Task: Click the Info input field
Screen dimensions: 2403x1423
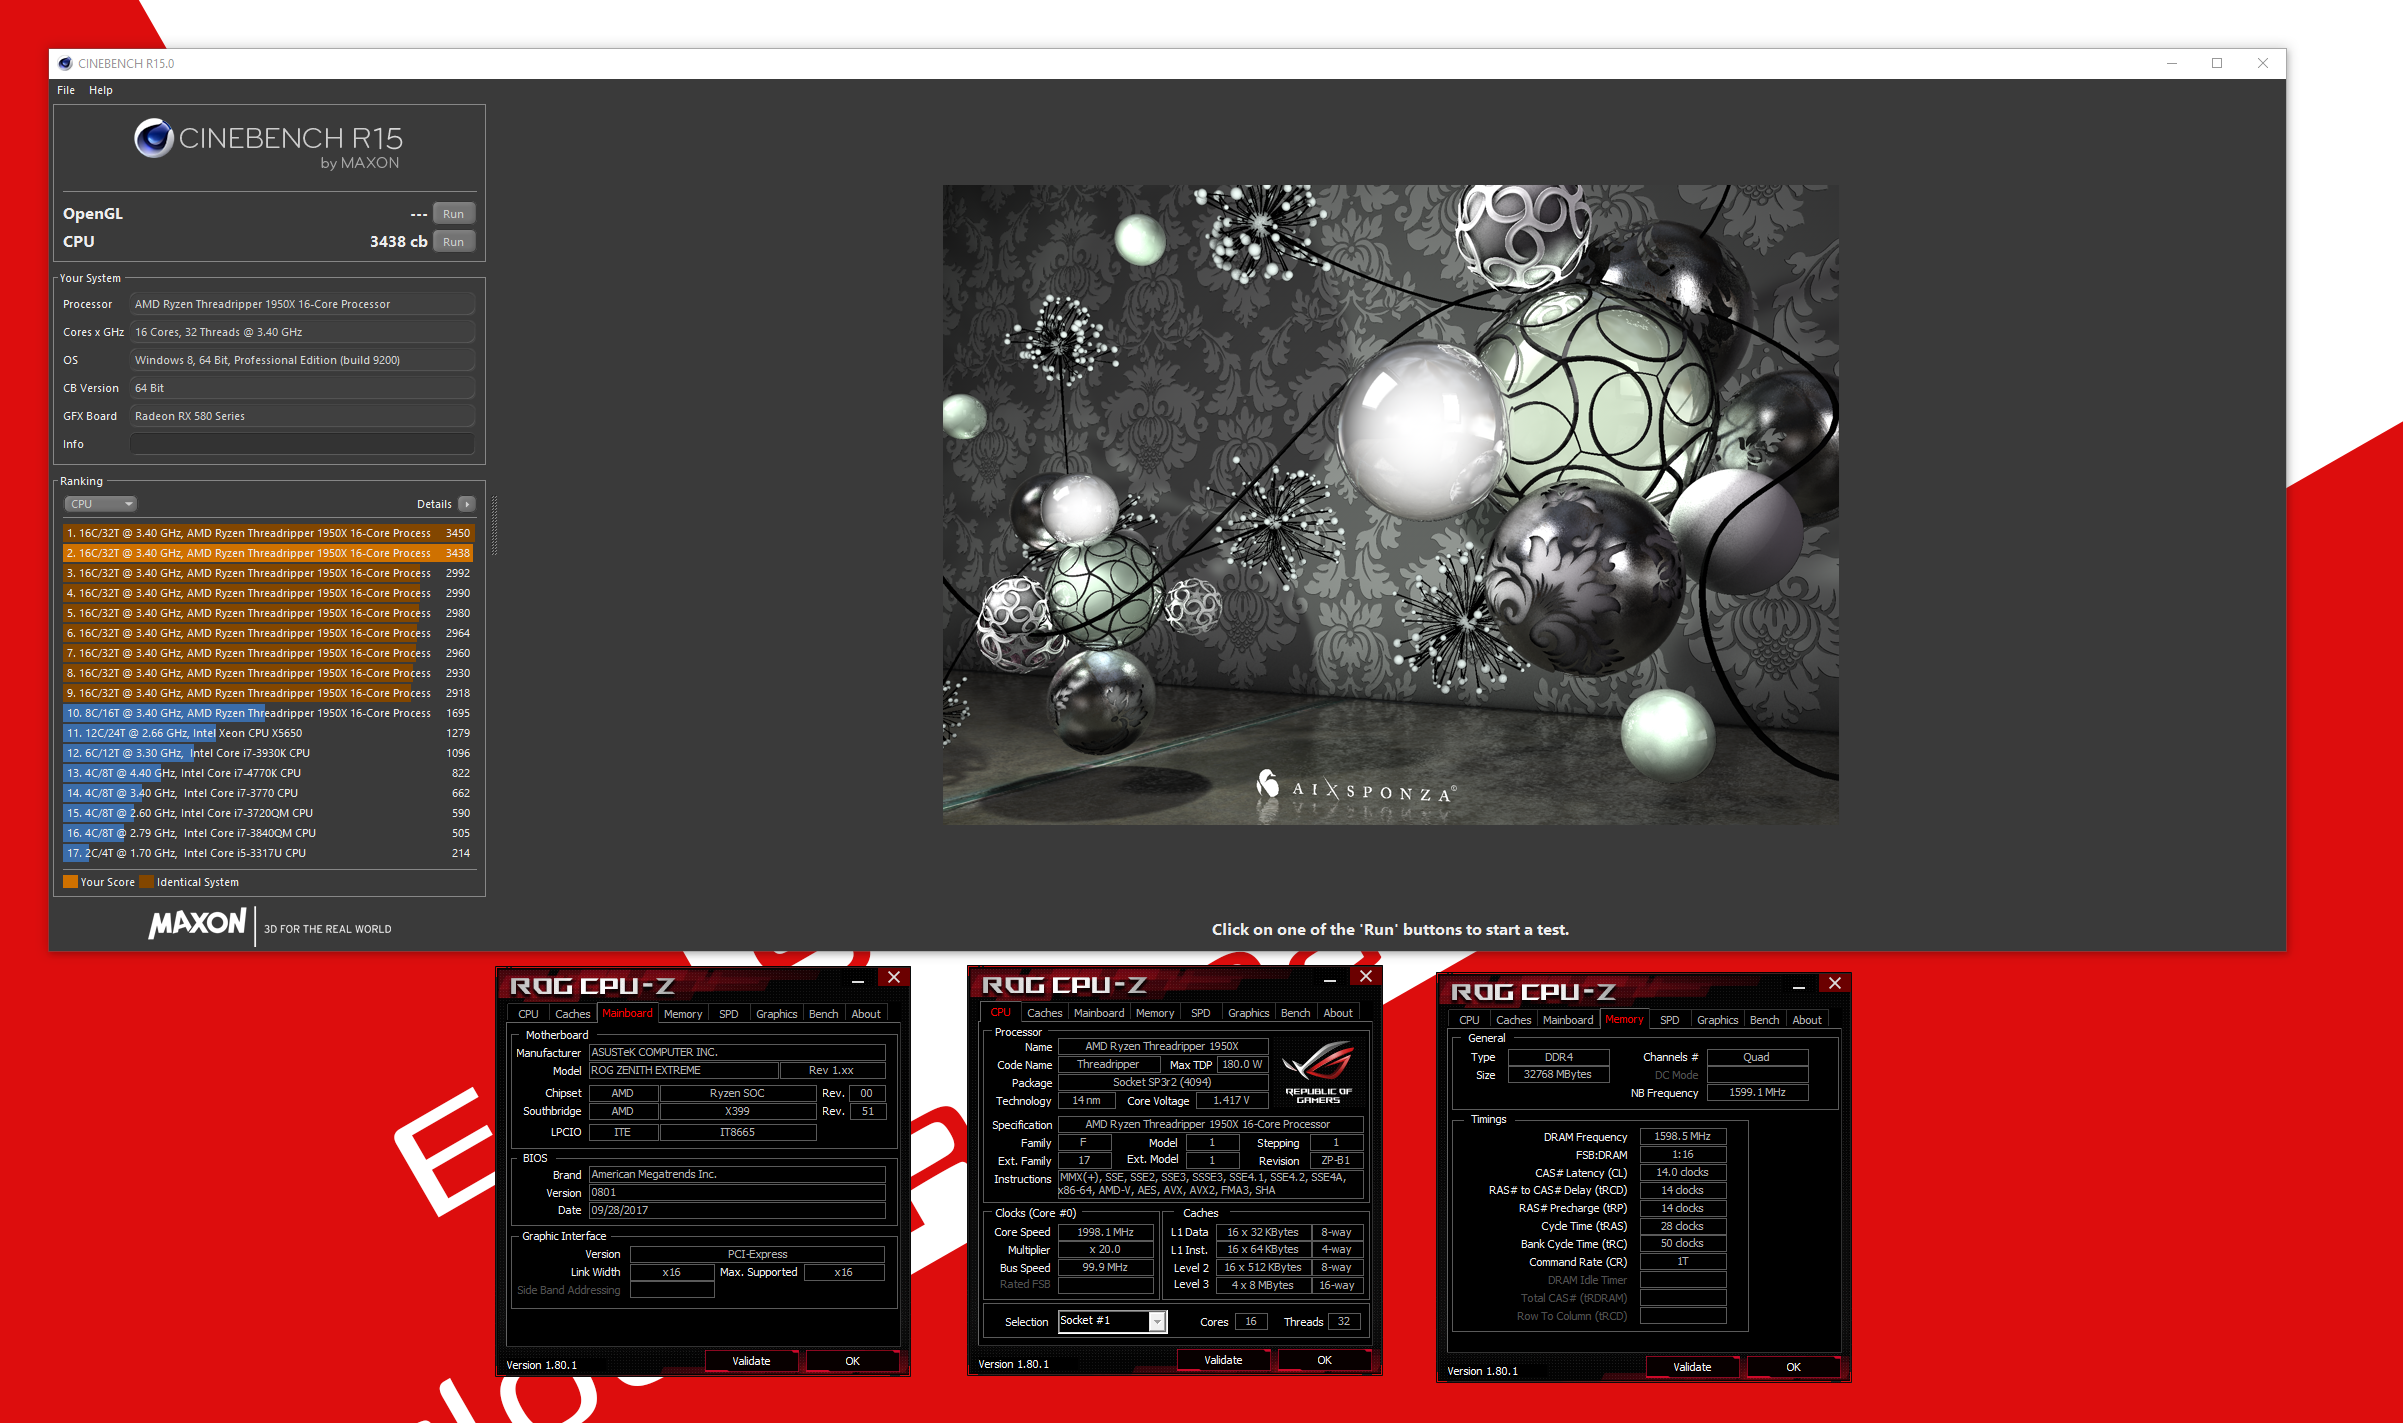Action: point(302,444)
